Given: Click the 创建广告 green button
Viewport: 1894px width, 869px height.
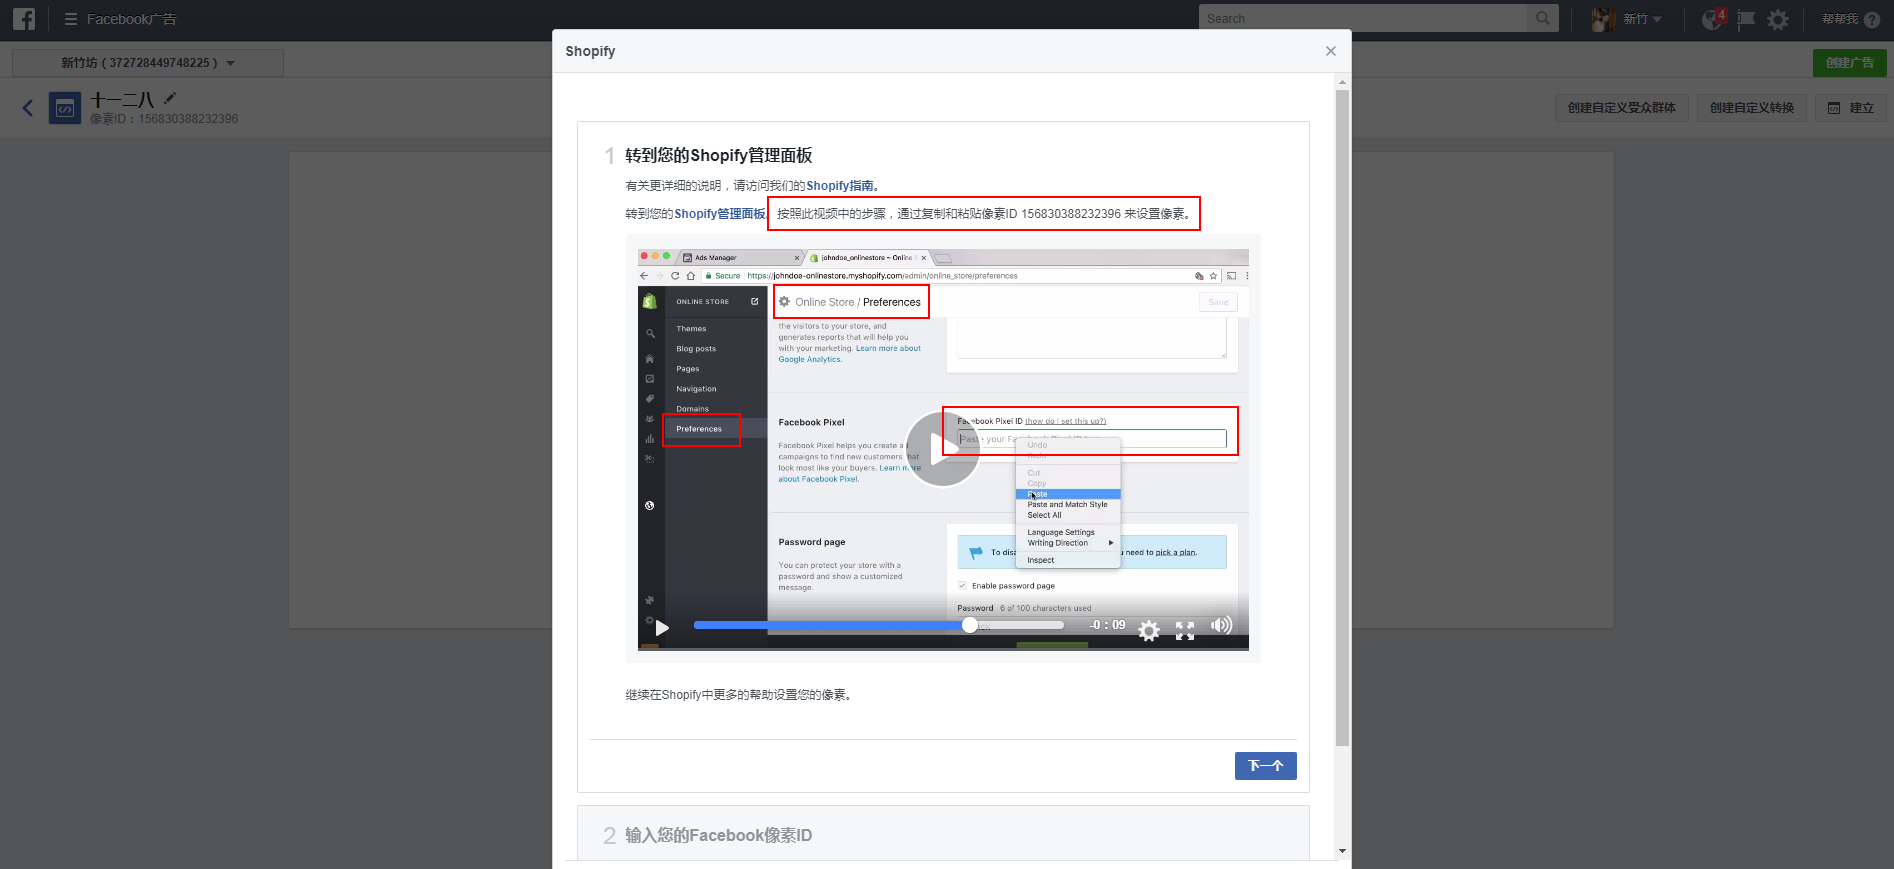Looking at the screenshot, I should [x=1849, y=63].
